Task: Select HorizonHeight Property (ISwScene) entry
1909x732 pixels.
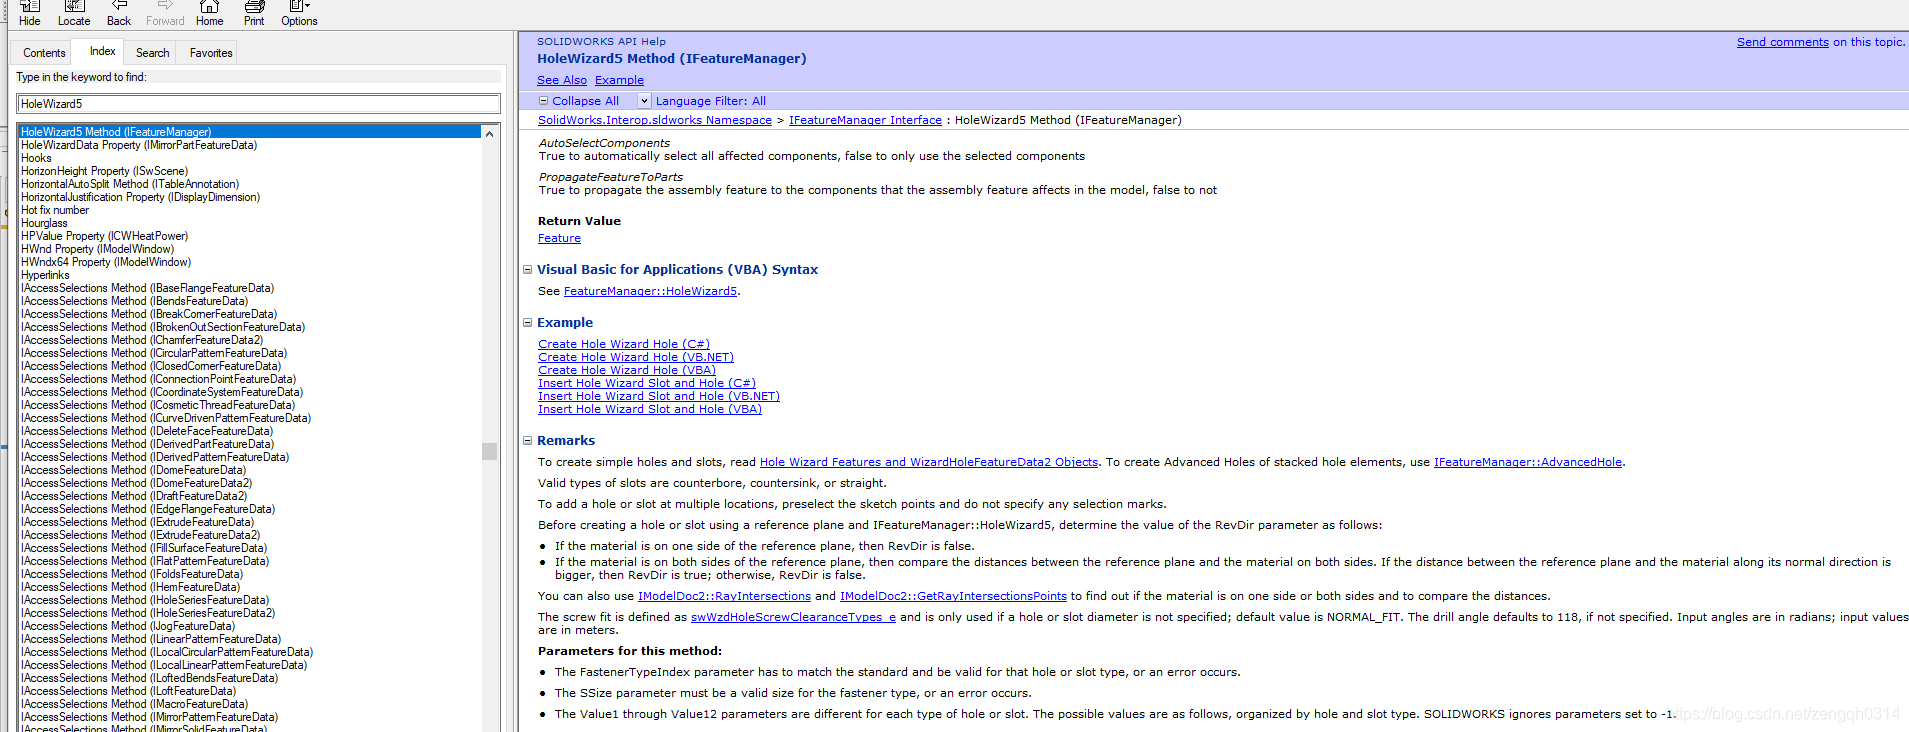Action: click(104, 171)
